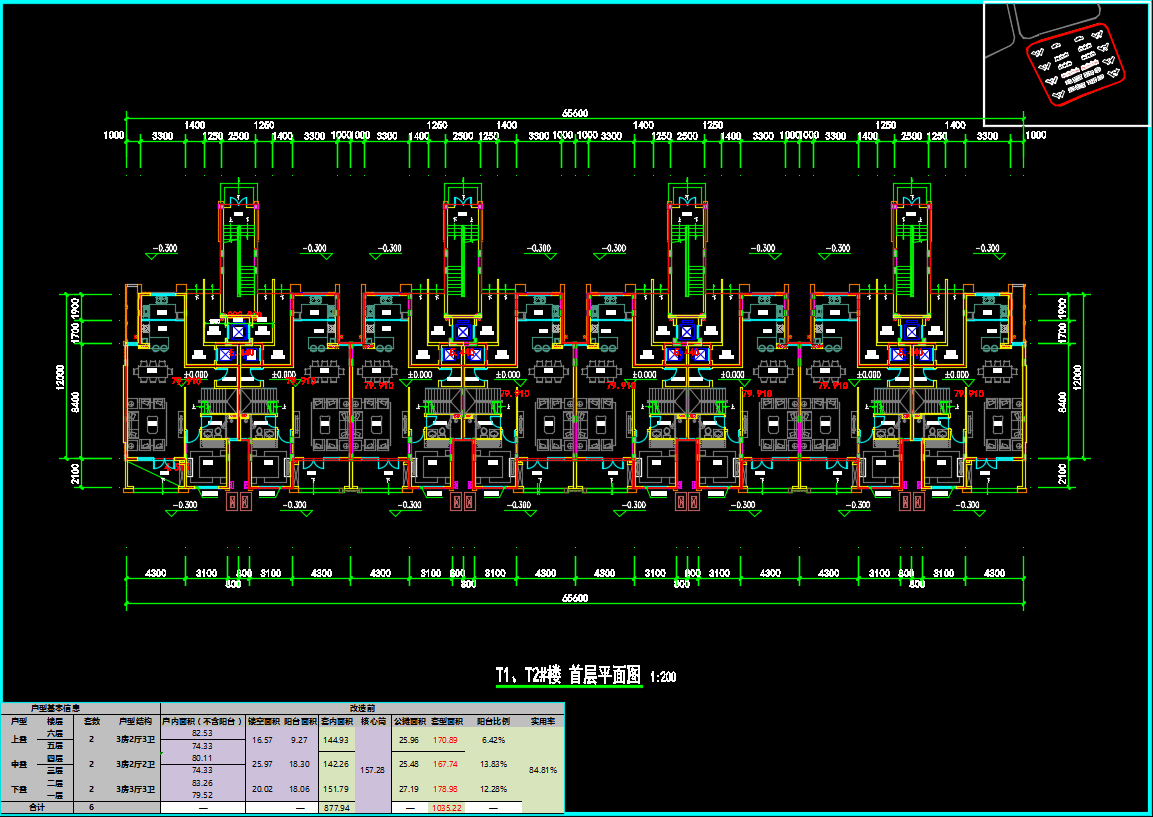Click the 1:200 scale label beside title
1153x817 pixels.
pos(663,677)
